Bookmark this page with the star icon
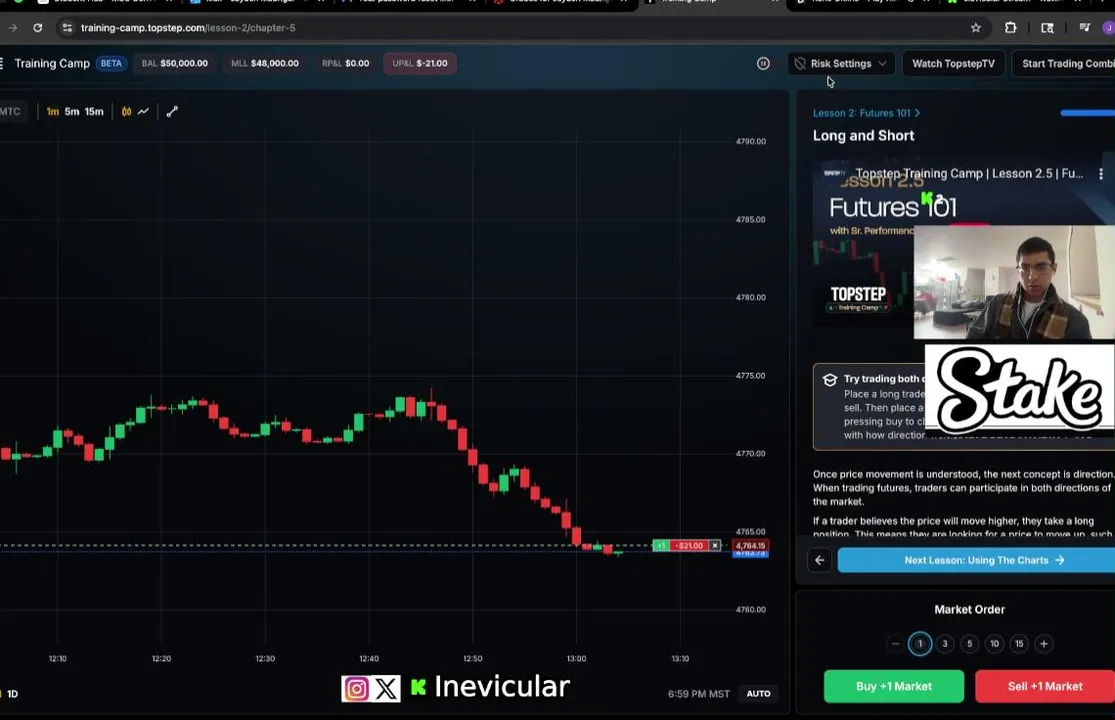1115x720 pixels. 976,28
